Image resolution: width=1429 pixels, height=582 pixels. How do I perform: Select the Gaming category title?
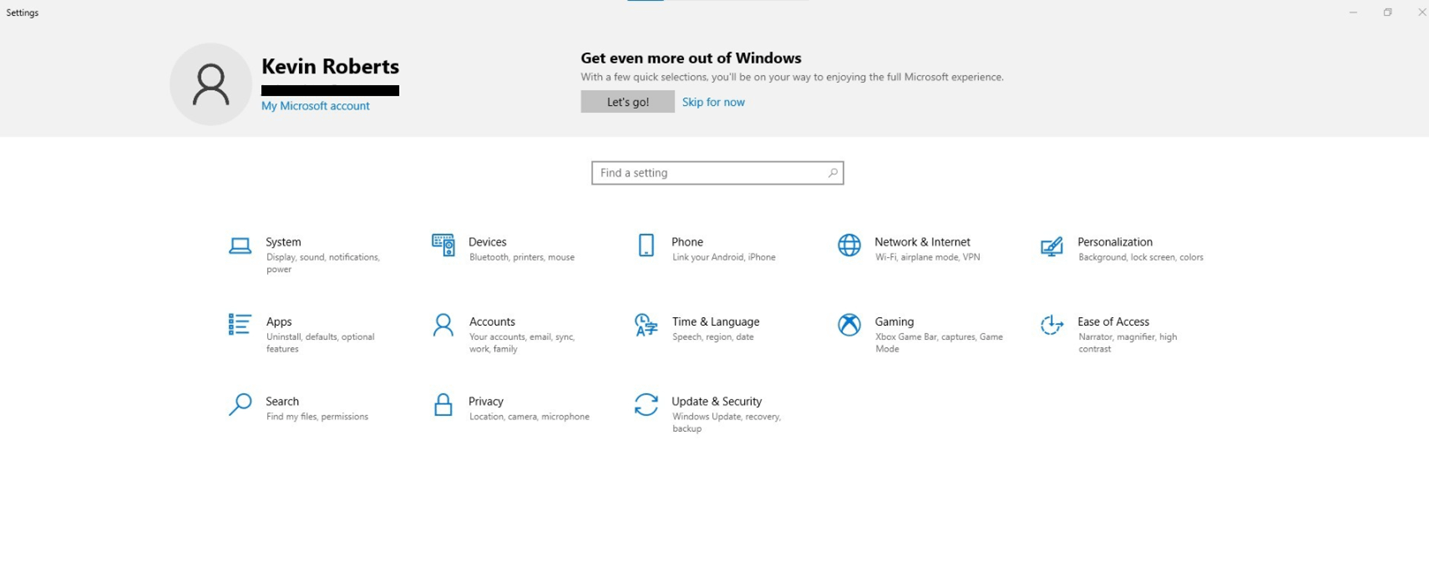(894, 322)
